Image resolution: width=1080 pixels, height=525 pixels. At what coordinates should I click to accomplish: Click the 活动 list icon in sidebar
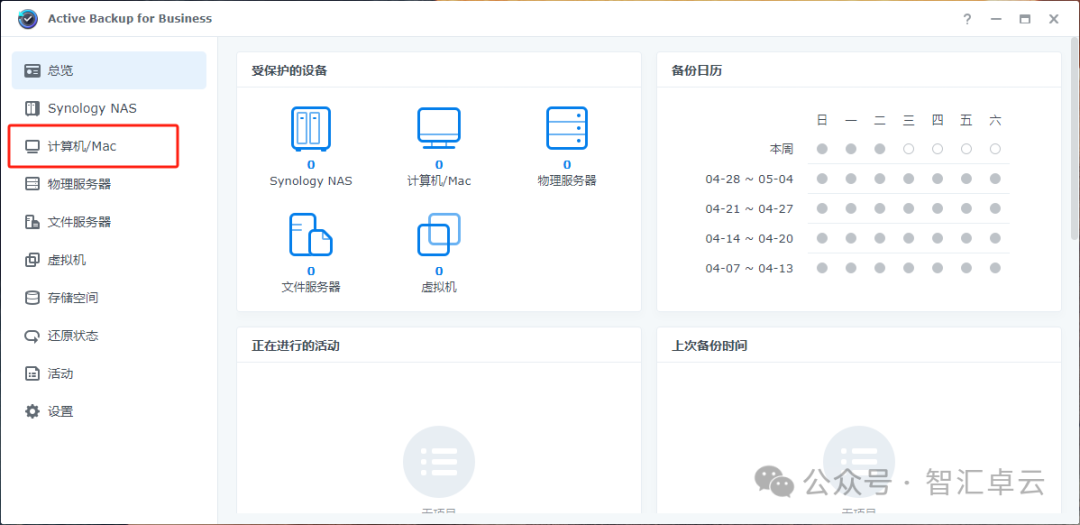(x=32, y=373)
